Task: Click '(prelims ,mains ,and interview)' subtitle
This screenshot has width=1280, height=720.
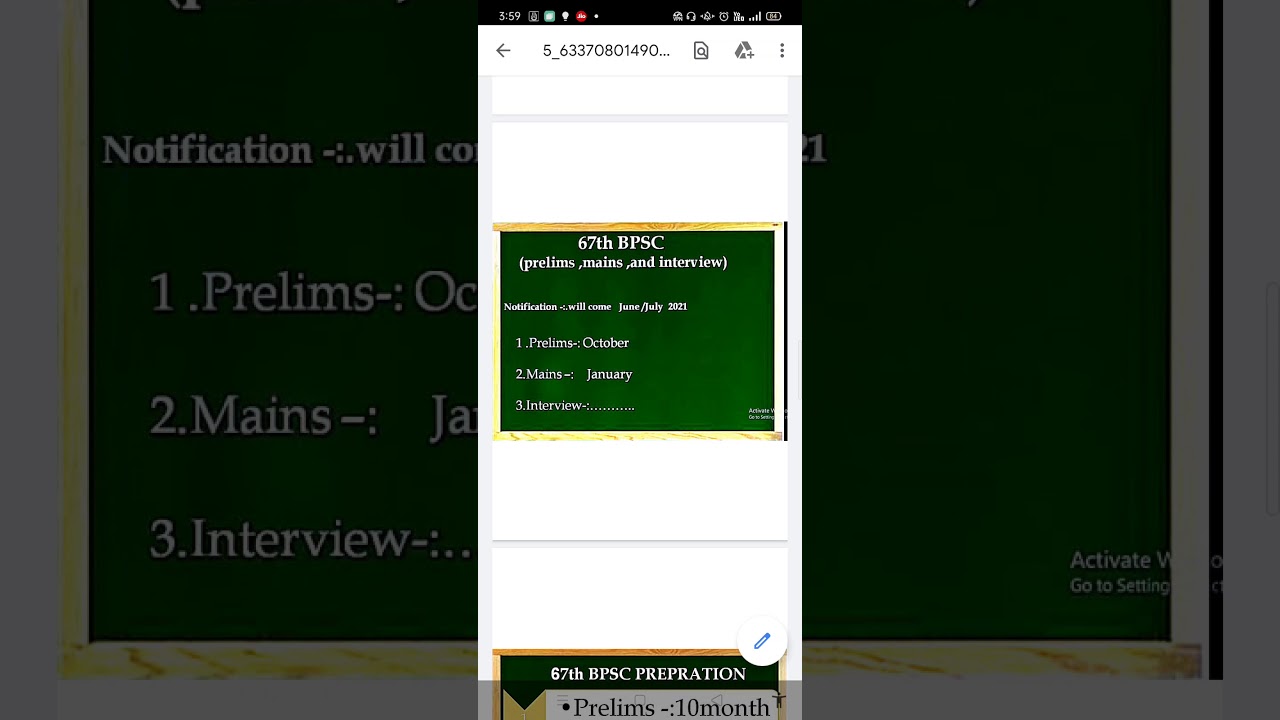Action: click(x=623, y=262)
